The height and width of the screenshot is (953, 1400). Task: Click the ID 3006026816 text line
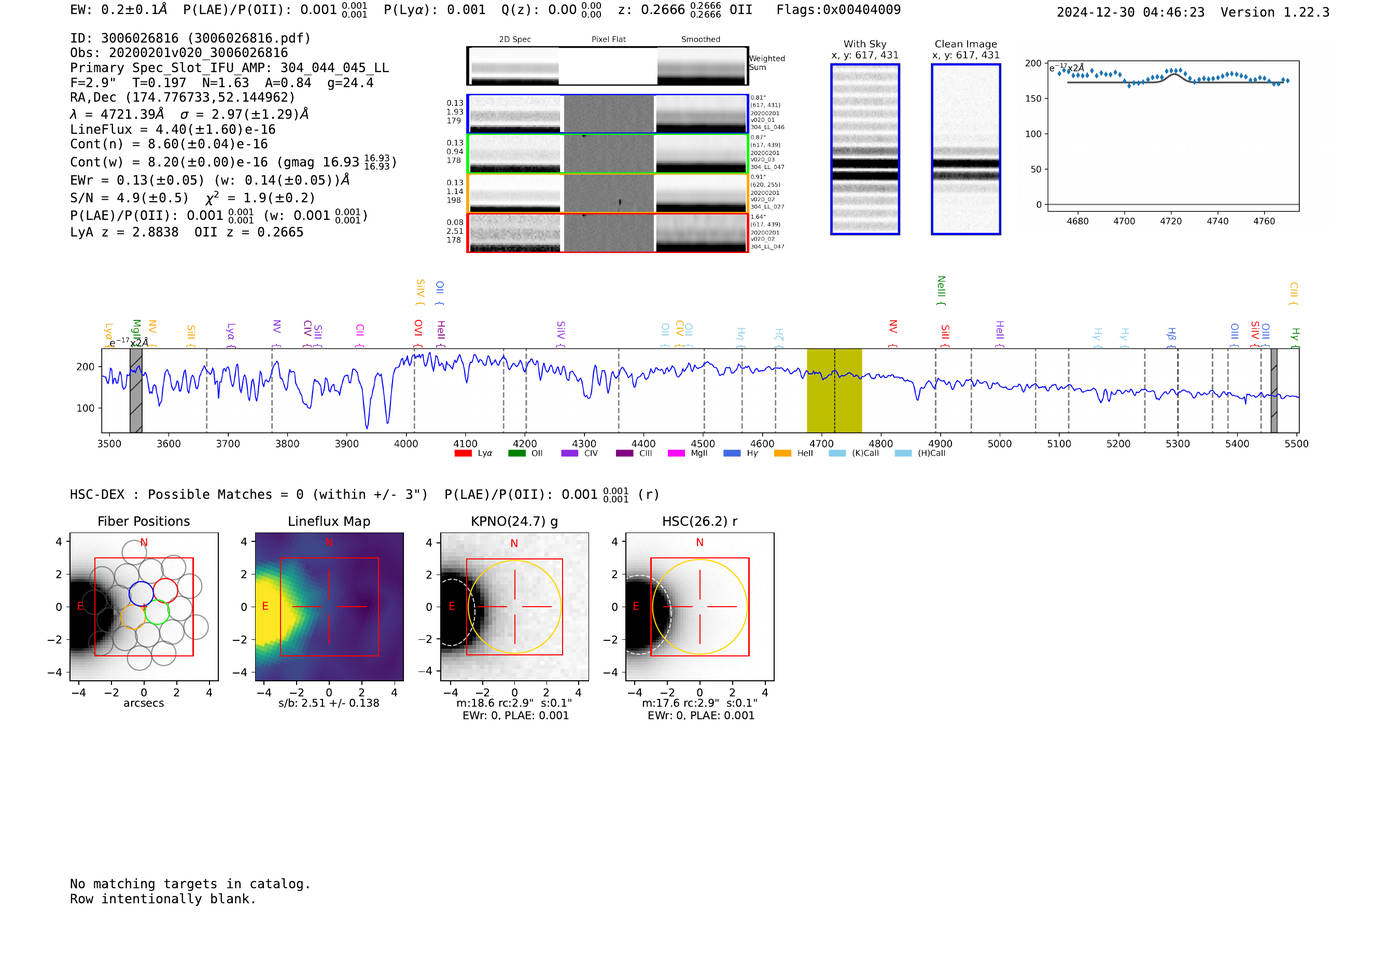click(x=190, y=38)
